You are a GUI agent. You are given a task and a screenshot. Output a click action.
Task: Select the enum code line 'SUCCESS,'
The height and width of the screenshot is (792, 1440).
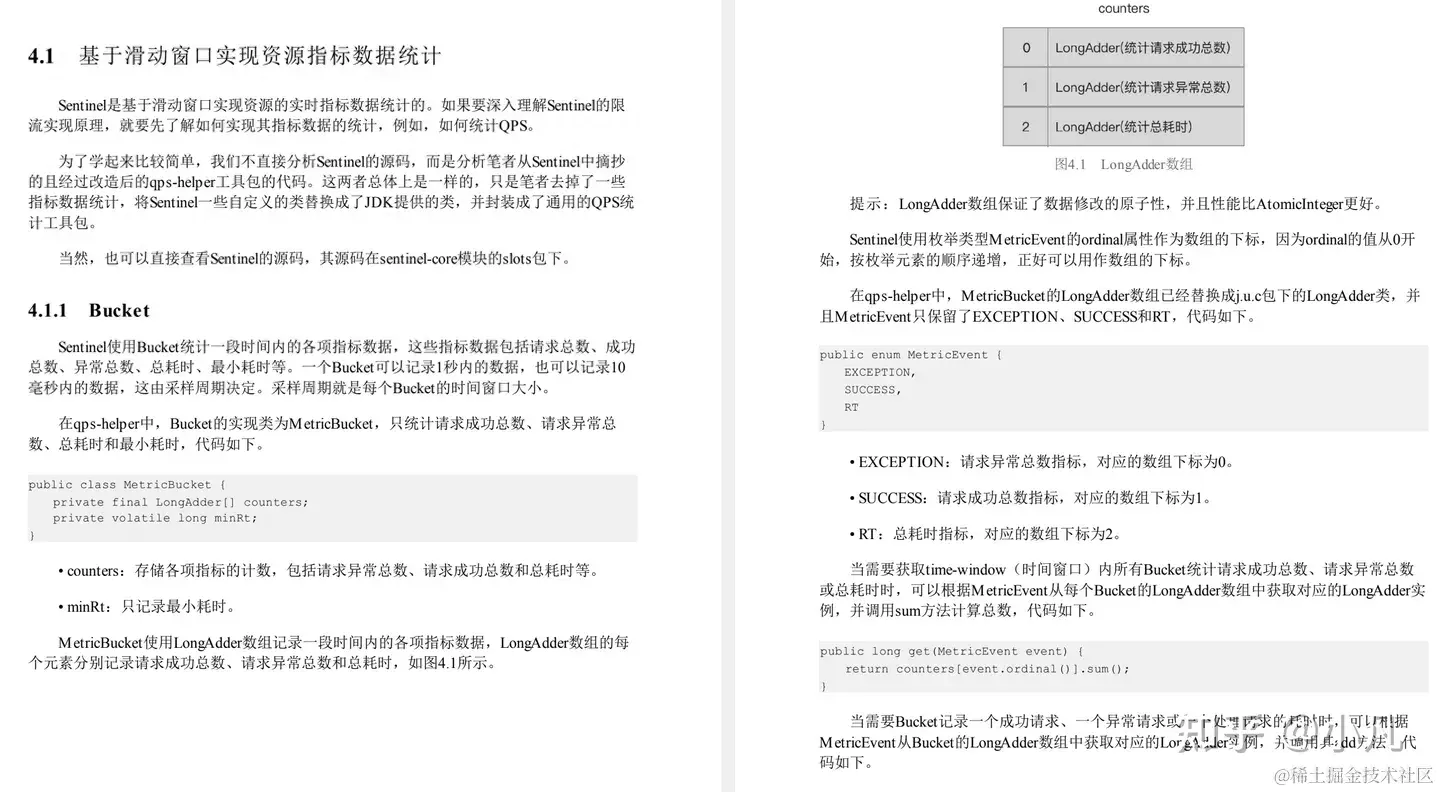click(873, 390)
